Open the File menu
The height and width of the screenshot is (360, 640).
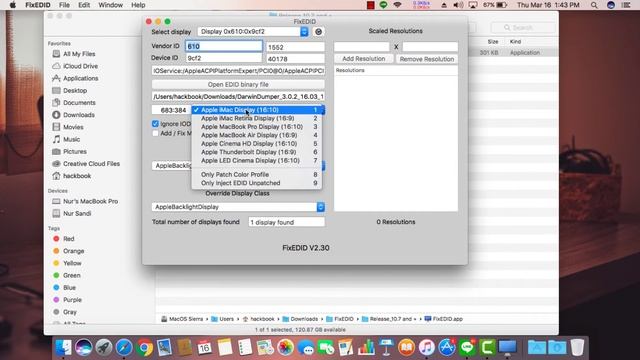tap(64, 5)
